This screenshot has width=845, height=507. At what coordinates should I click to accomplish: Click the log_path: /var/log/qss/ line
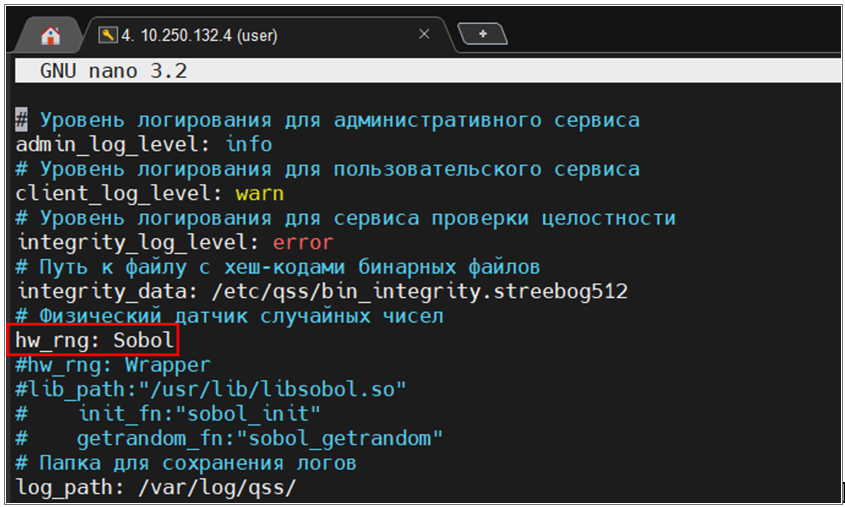pyautogui.click(x=155, y=488)
